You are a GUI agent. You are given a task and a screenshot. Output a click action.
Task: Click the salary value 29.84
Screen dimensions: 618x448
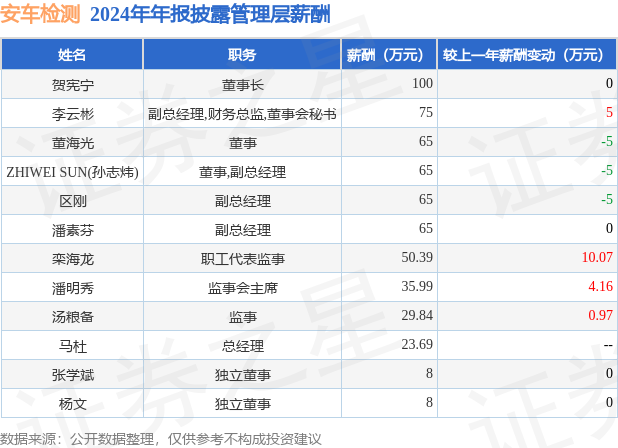(x=417, y=316)
